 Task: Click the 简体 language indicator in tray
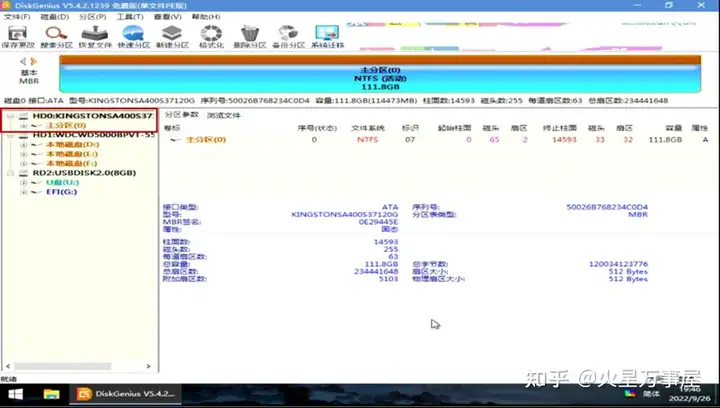(x=651, y=394)
